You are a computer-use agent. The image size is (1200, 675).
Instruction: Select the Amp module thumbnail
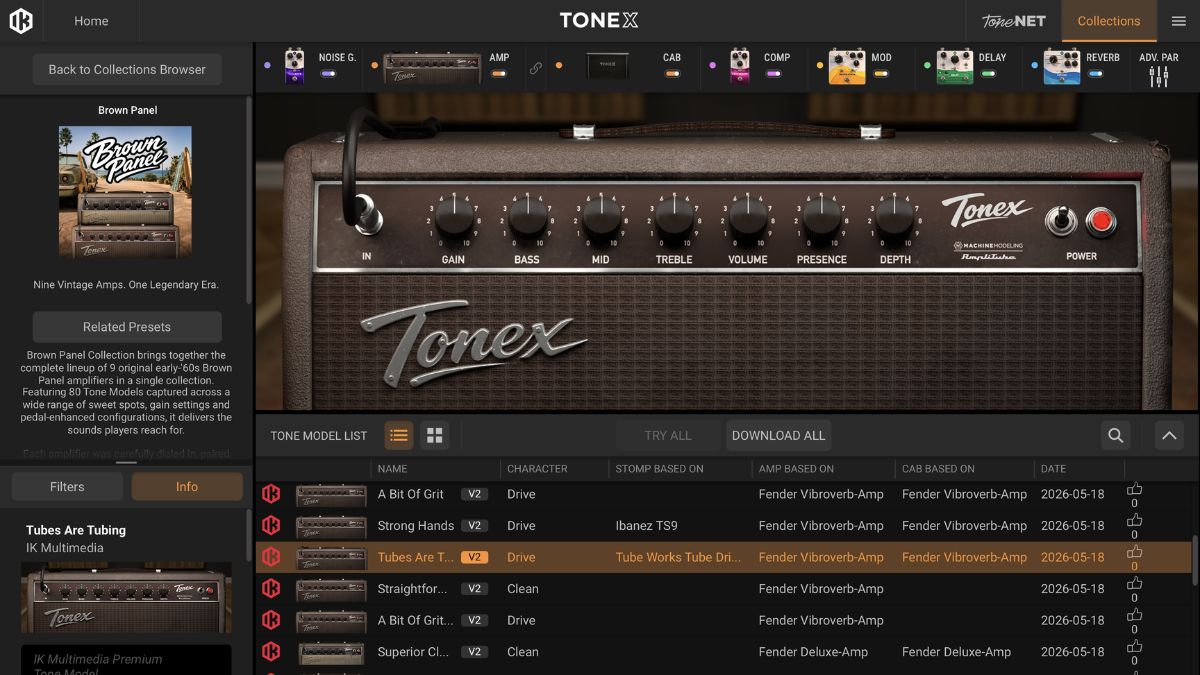coord(432,67)
